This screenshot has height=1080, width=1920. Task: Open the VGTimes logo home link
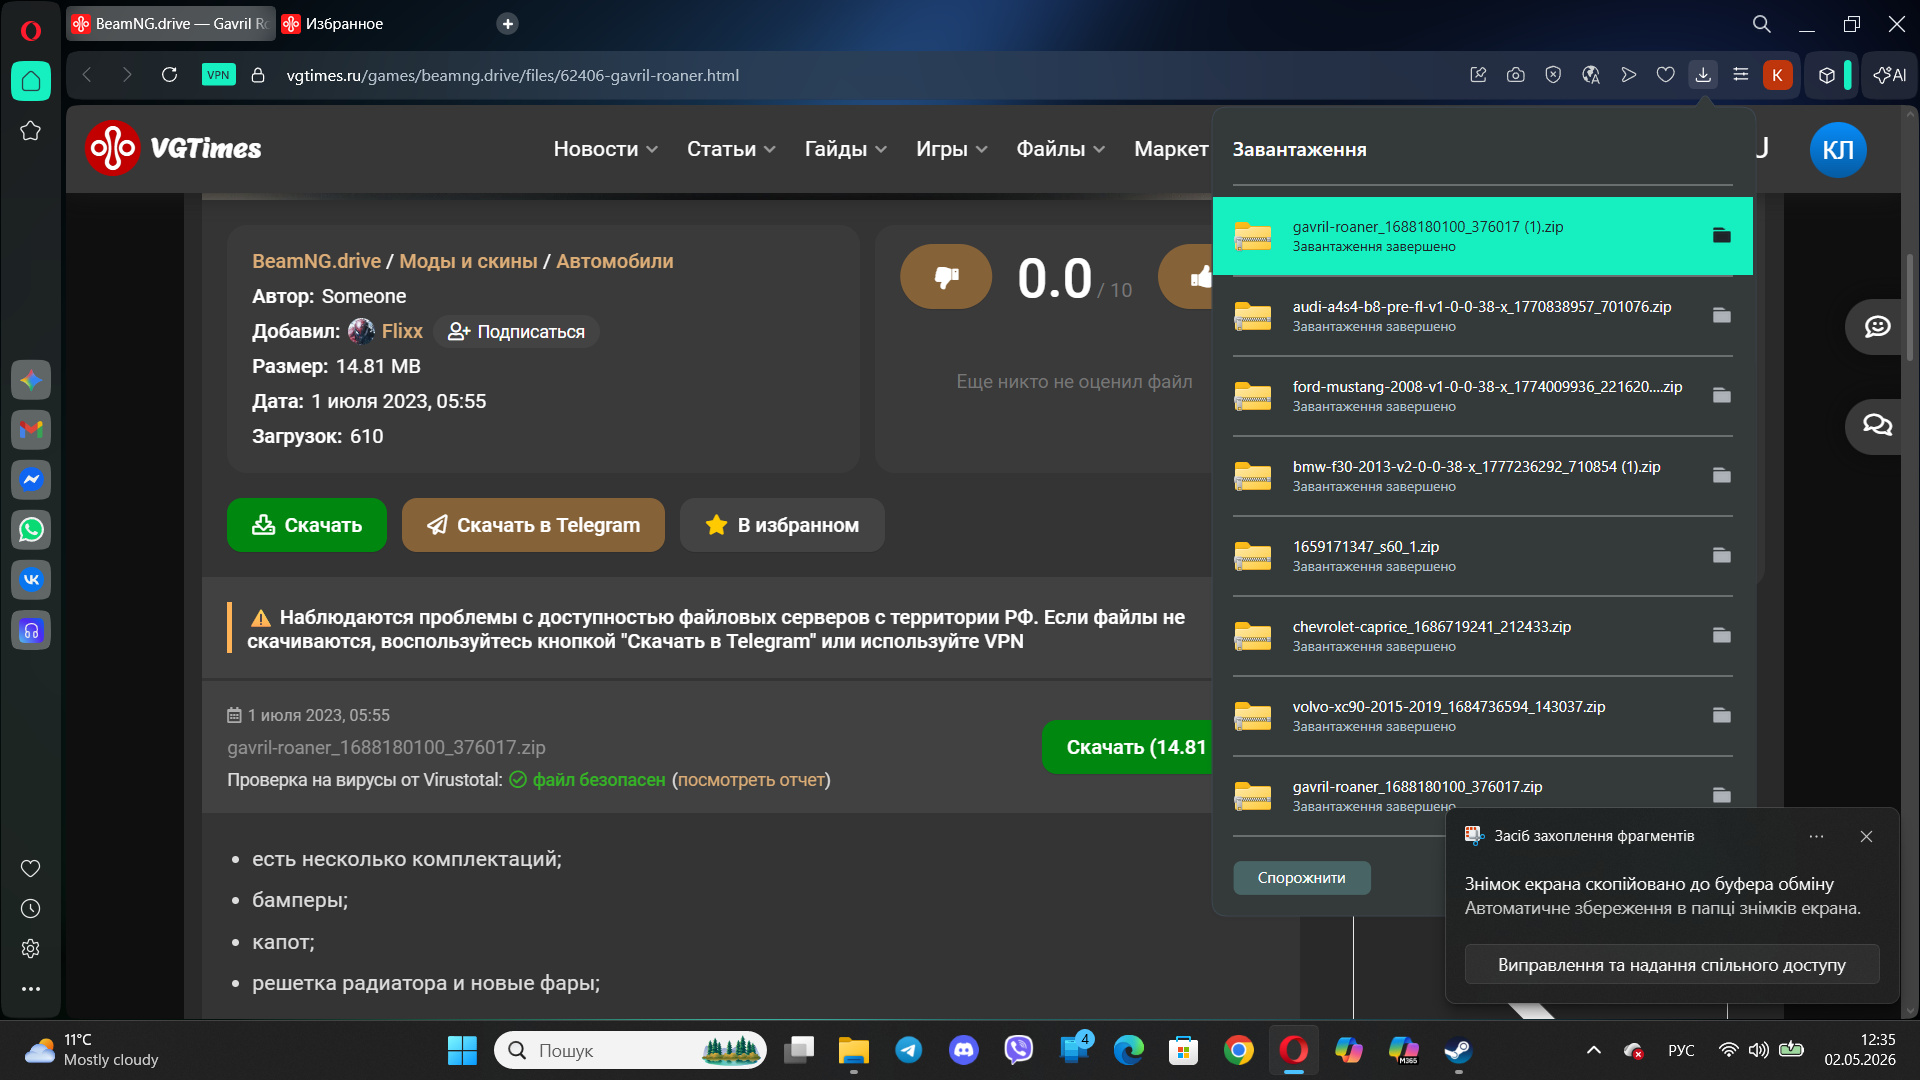pos(174,148)
